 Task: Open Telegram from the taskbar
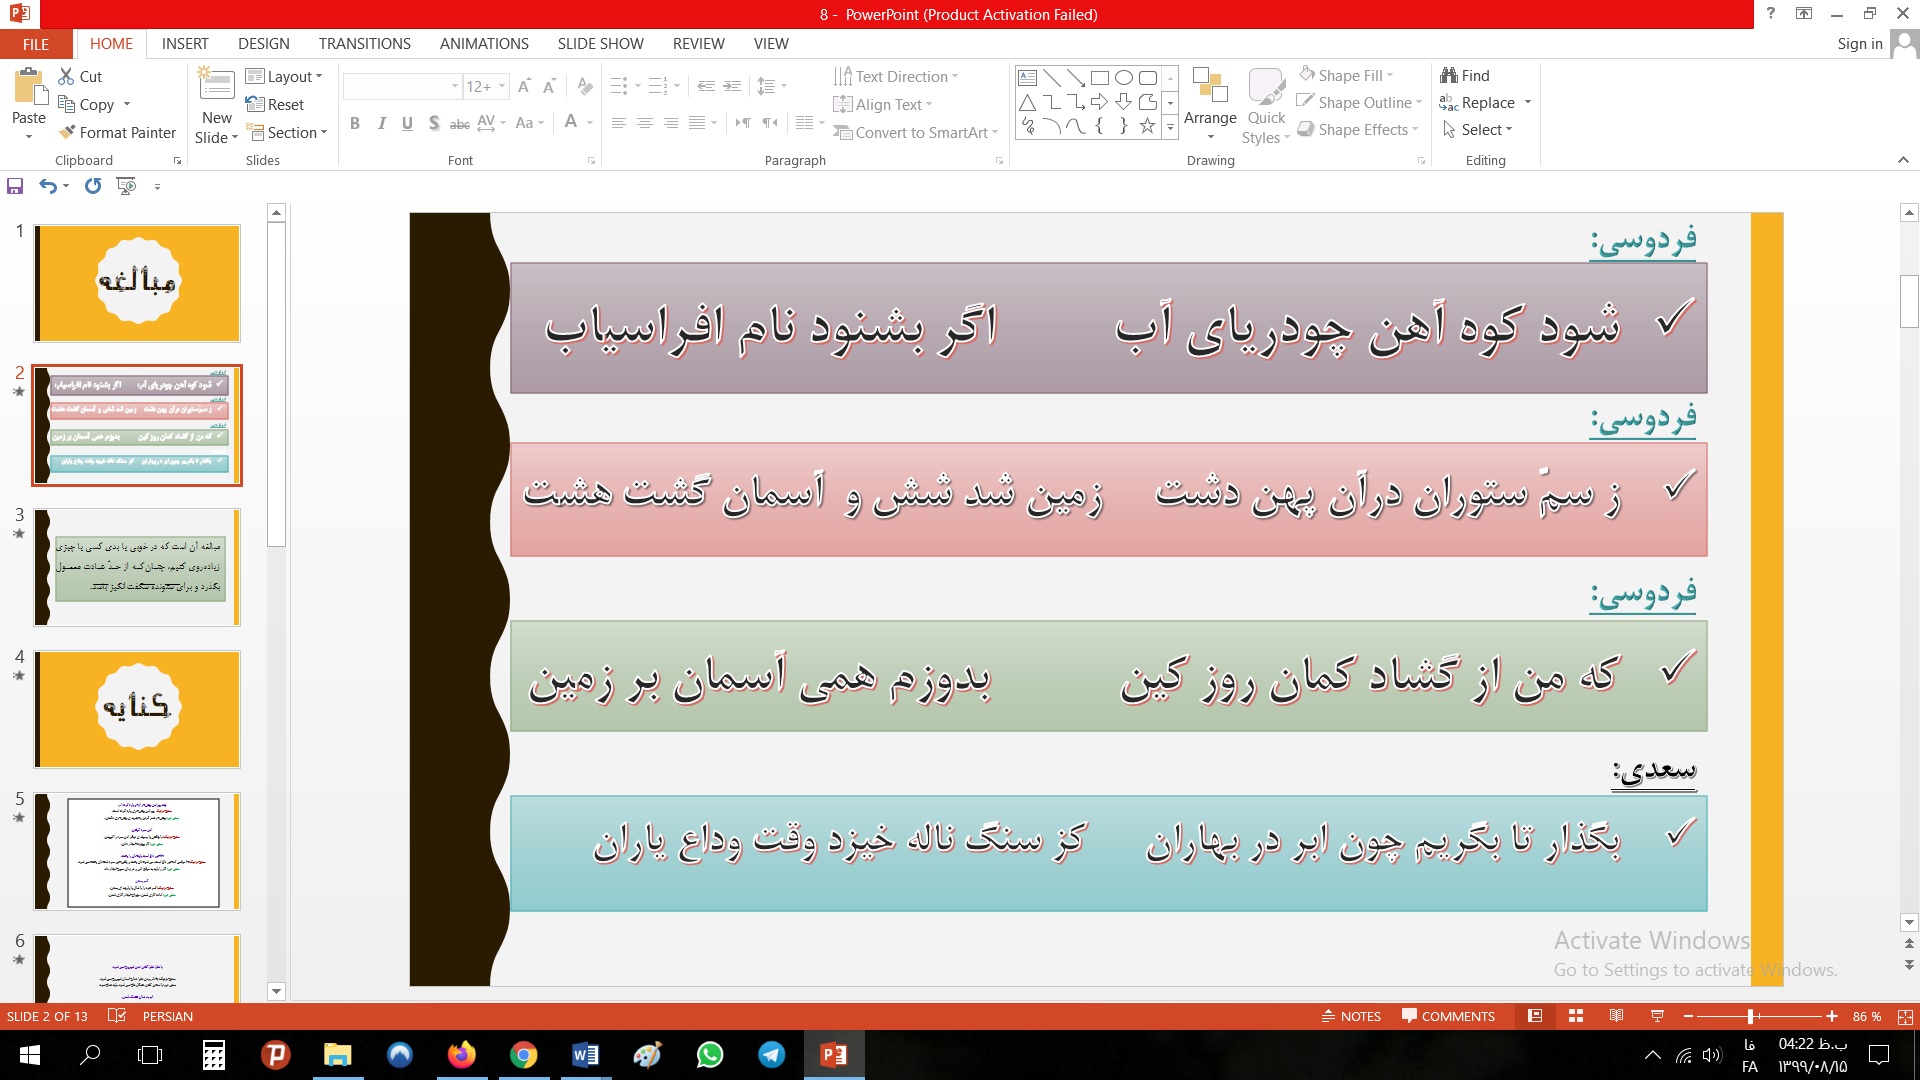pos(771,1055)
